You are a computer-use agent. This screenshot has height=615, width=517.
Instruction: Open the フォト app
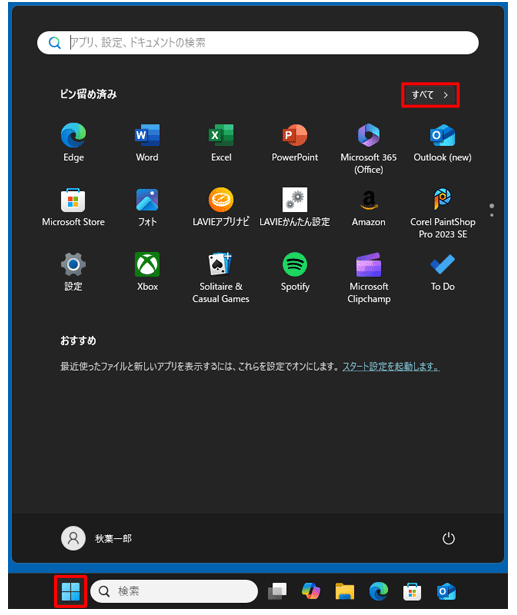tap(147, 207)
